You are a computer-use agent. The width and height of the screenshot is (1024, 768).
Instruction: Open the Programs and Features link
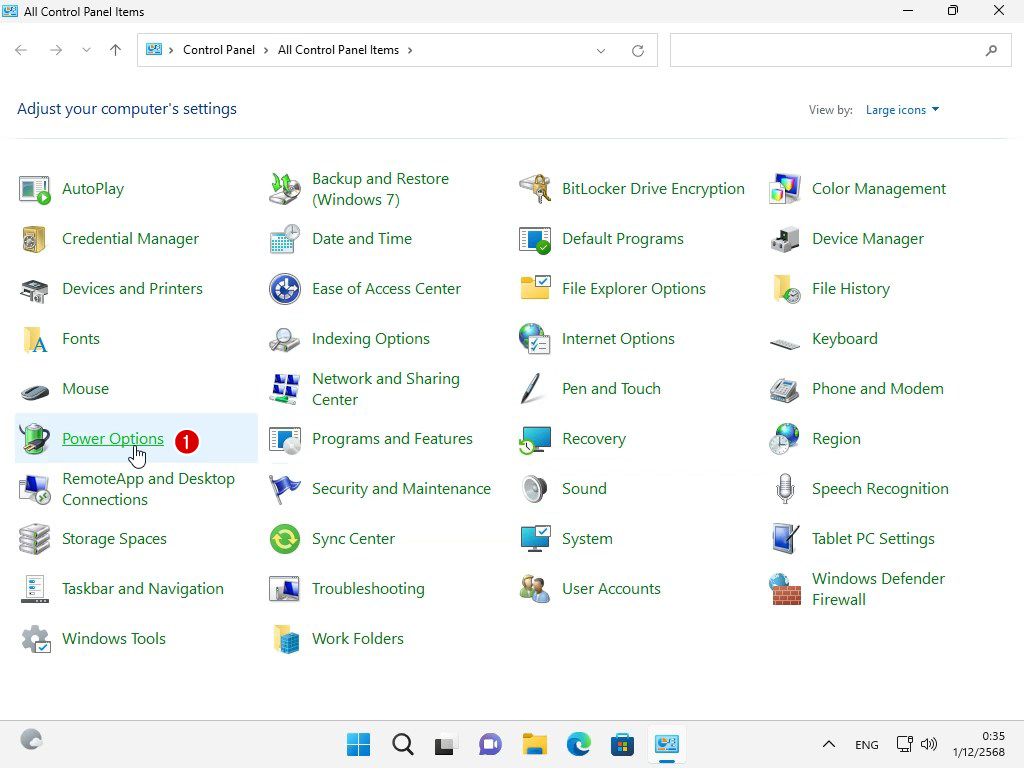click(x=392, y=439)
